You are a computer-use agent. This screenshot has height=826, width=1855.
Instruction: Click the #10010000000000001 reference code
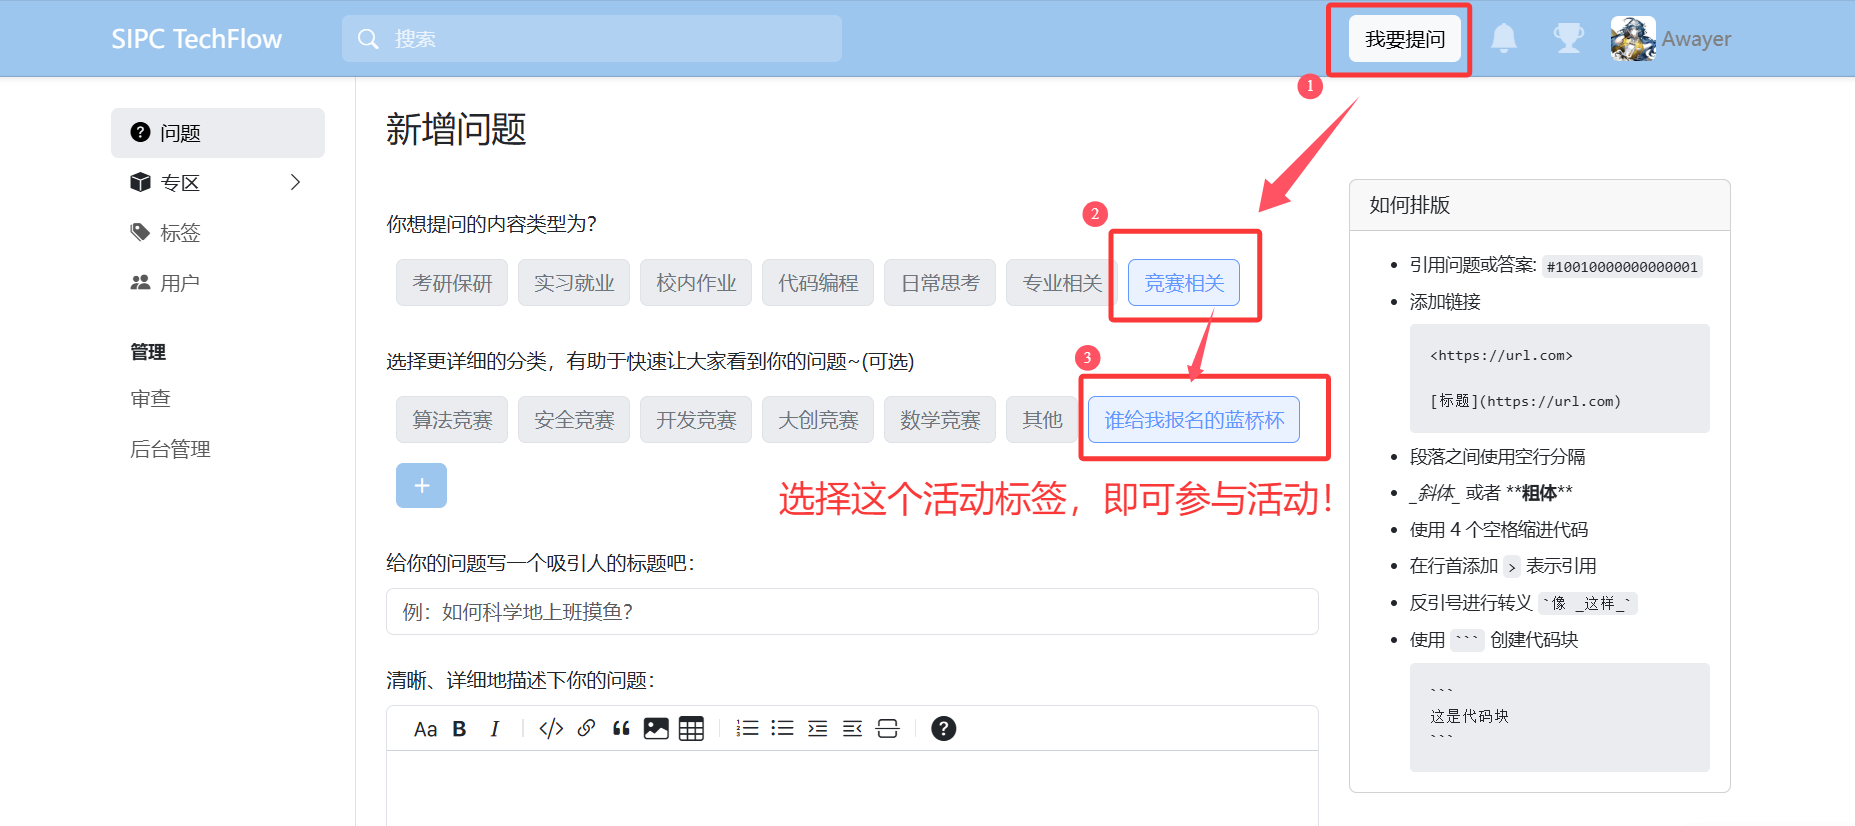point(1622,267)
